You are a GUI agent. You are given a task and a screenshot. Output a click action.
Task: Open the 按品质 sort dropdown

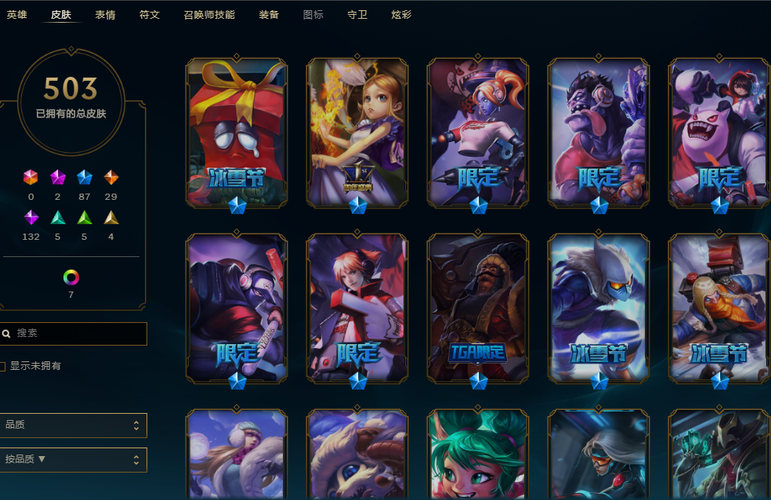(73, 460)
